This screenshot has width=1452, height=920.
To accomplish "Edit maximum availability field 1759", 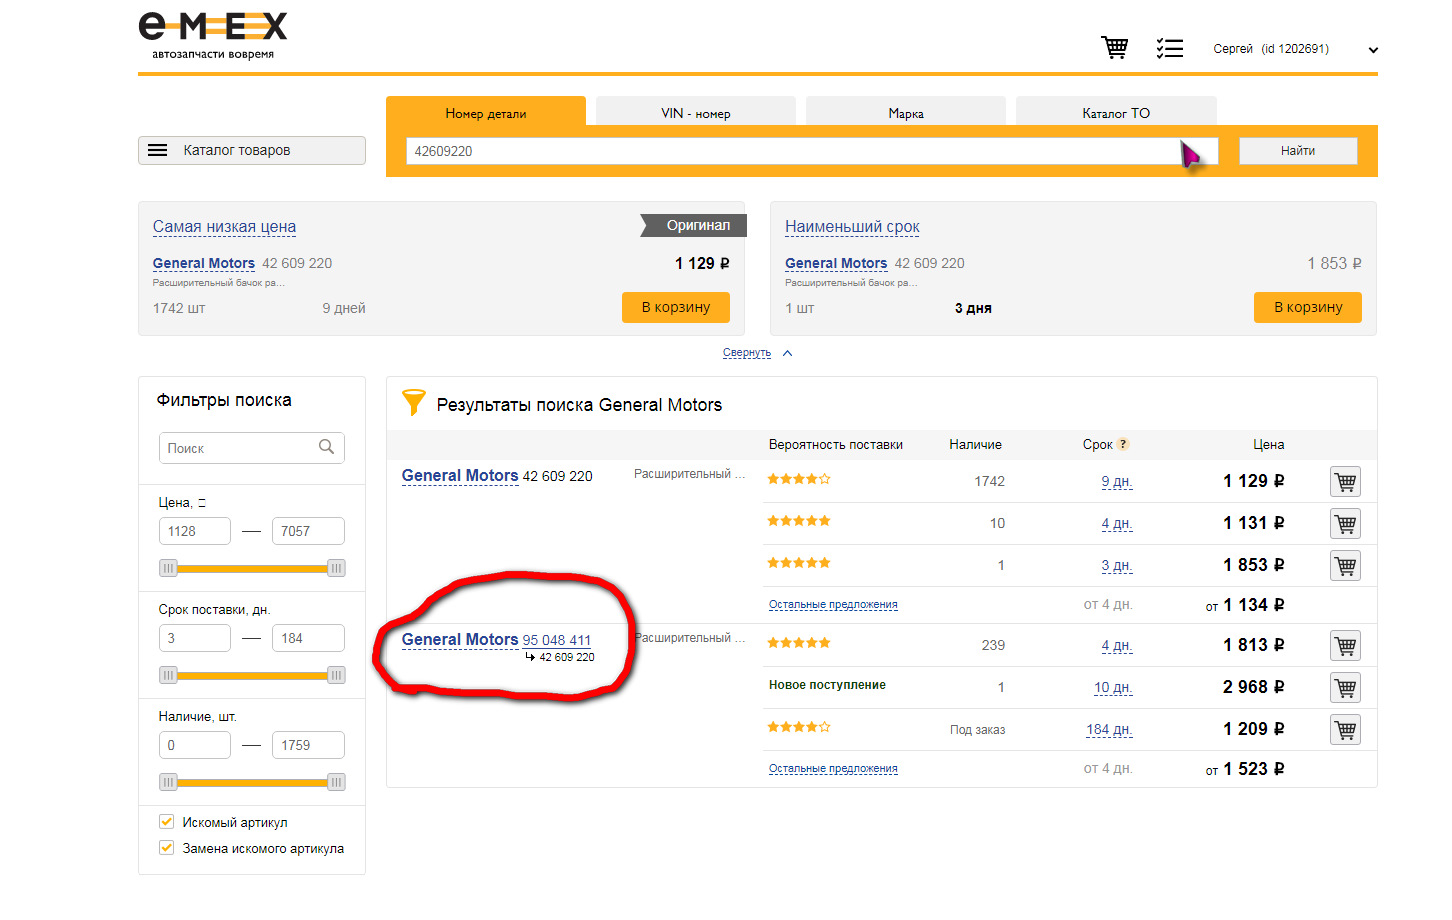I will 308,745.
